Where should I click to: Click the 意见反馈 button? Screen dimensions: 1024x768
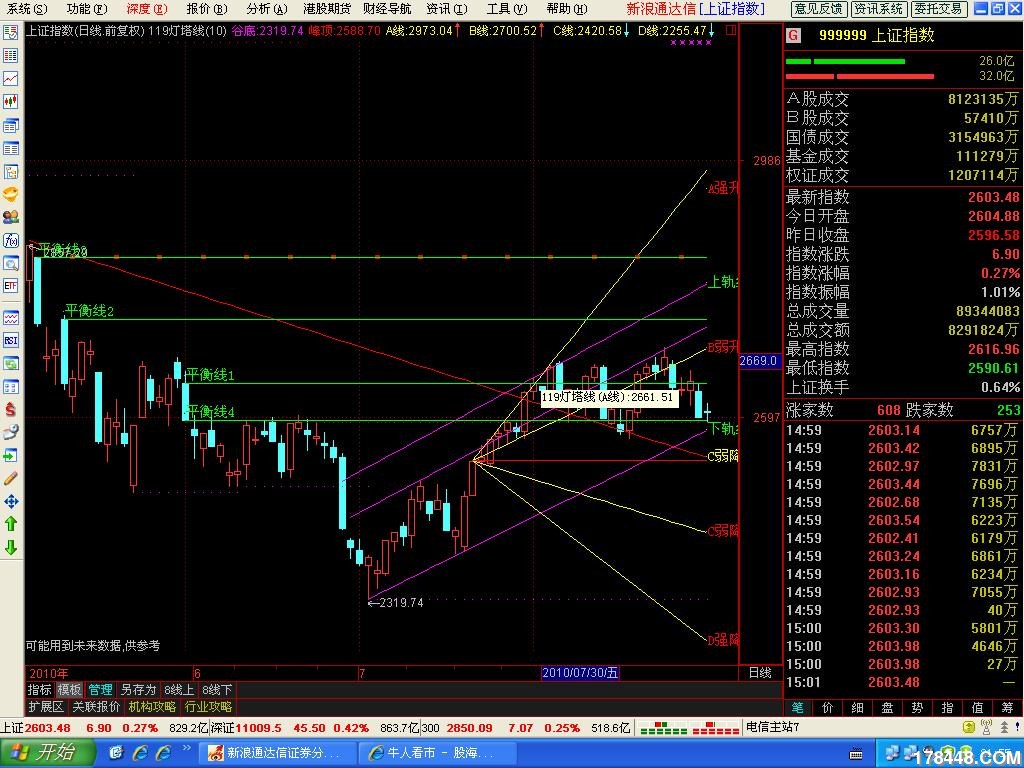coord(820,8)
